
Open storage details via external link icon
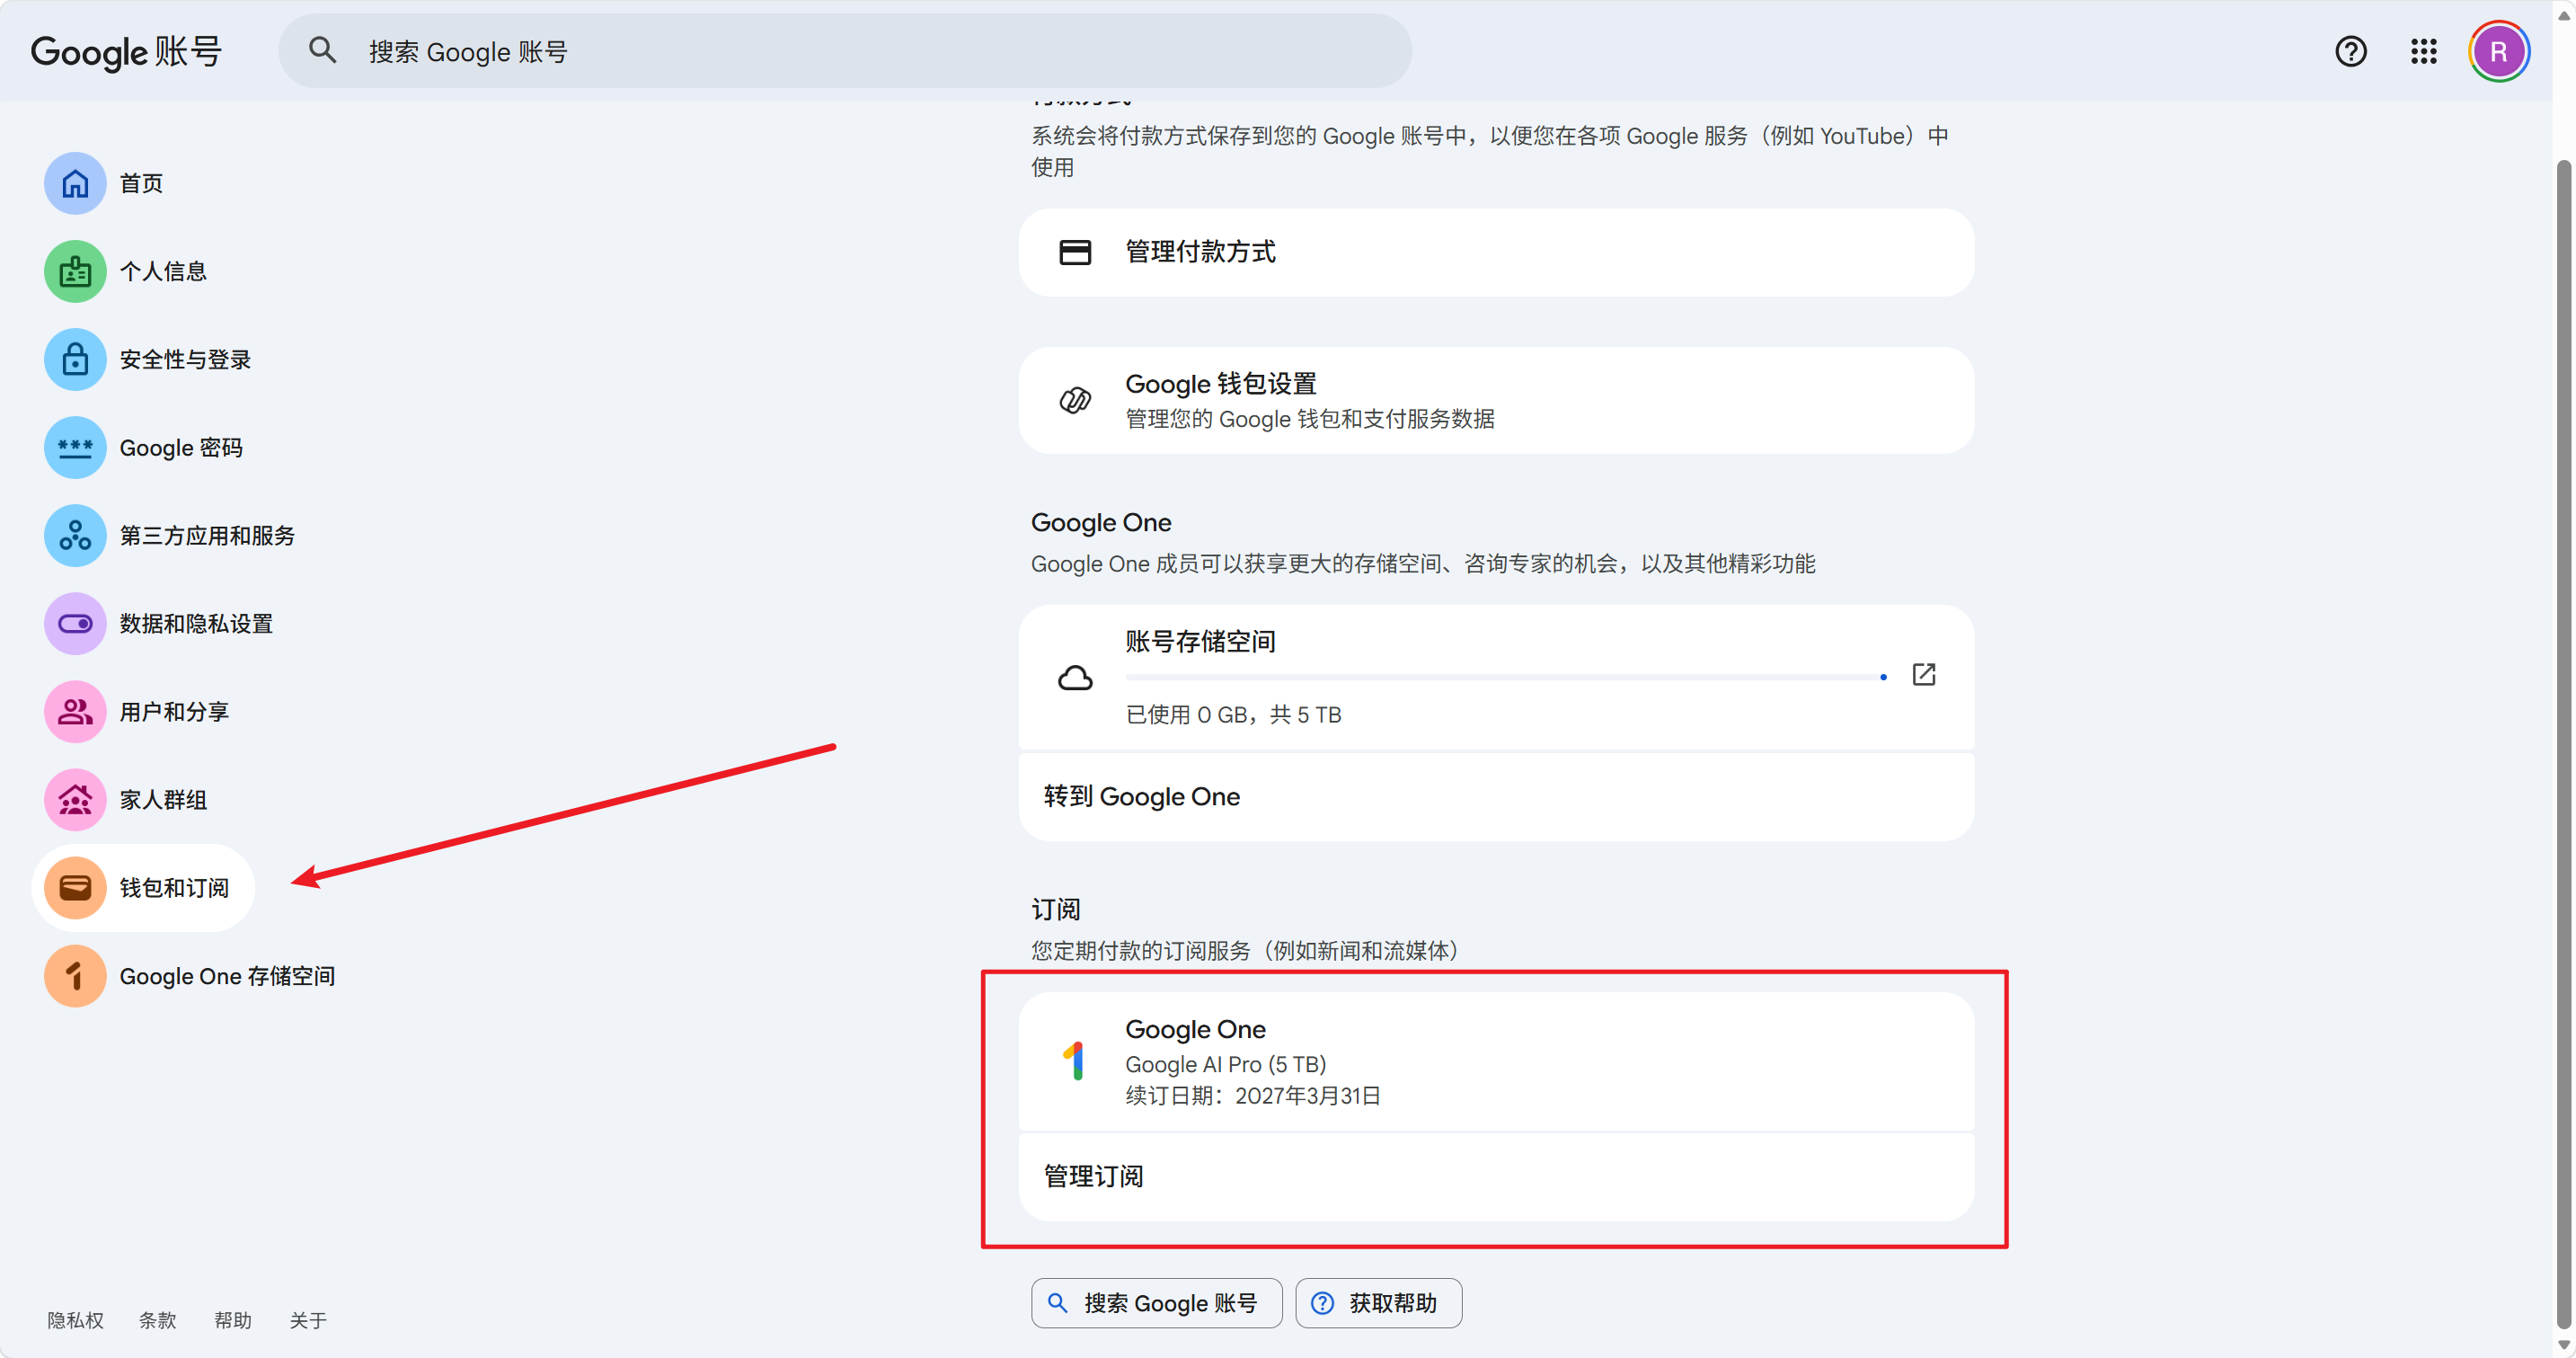click(1923, 675)
